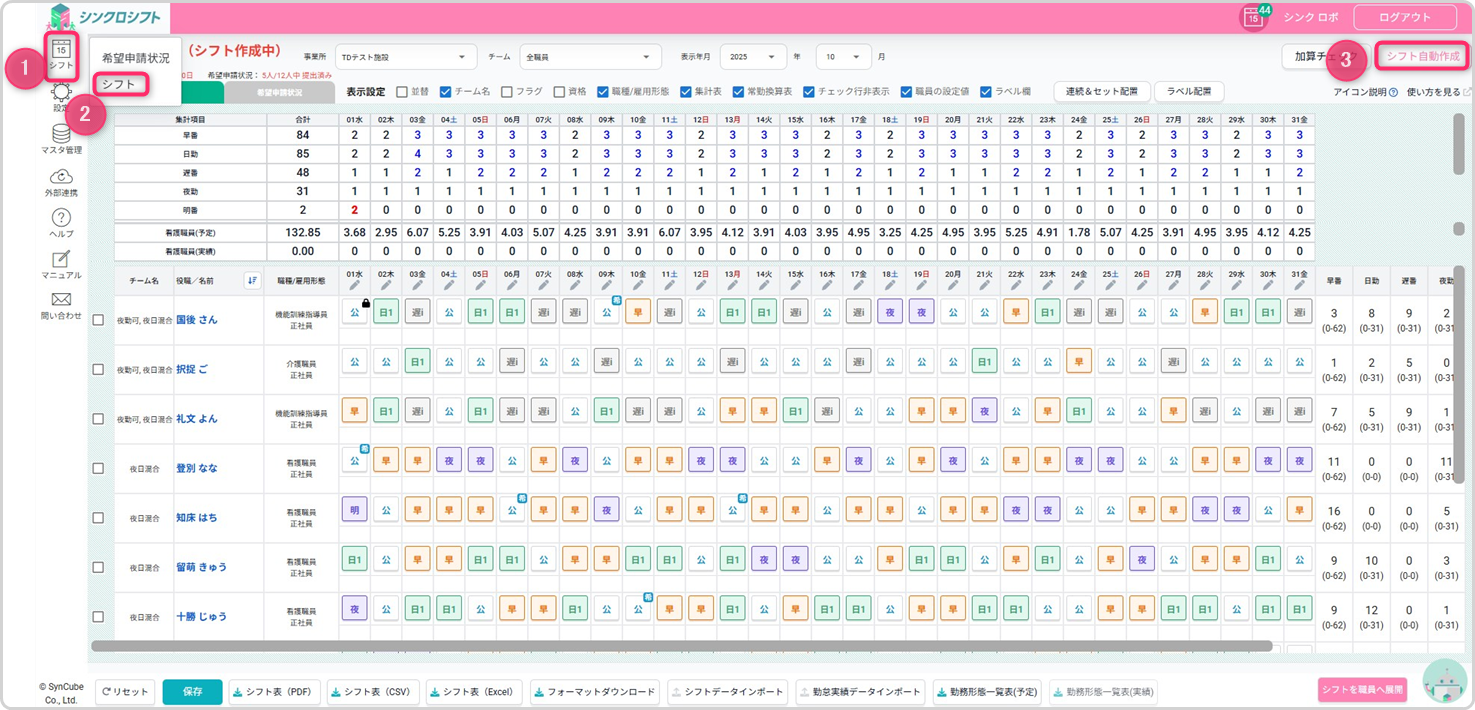Uncheck the チーム名 checkbox

click(x=446, y=91)
